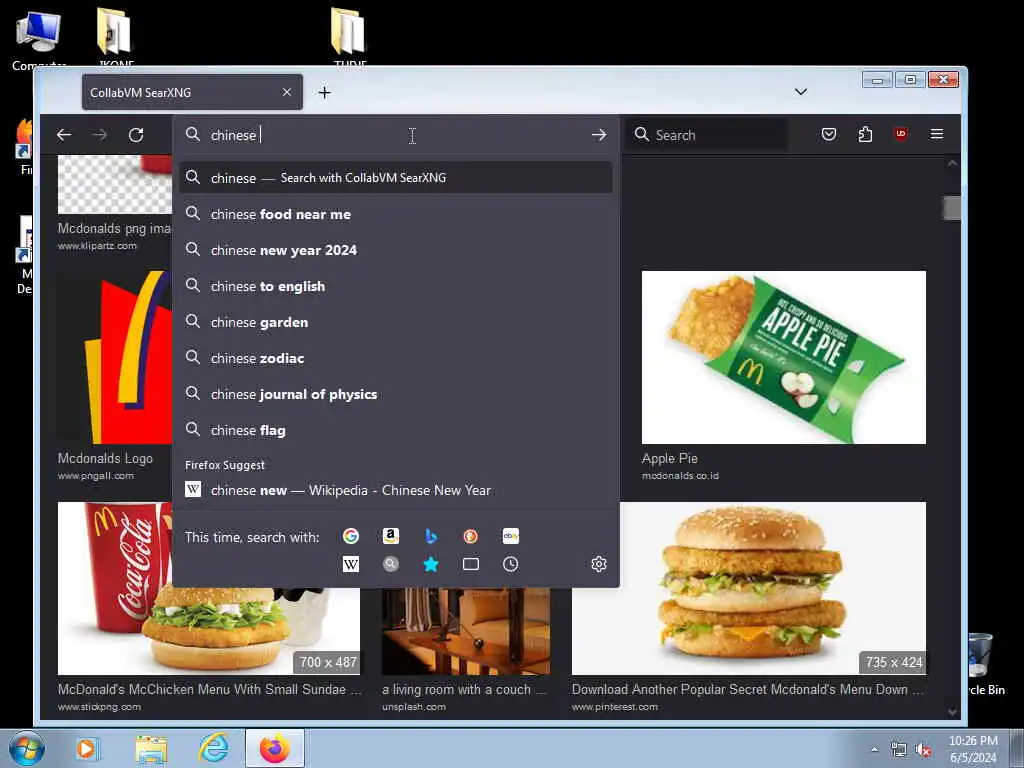
Task: Click the muted volume tray icon
Action: point(923,750)
